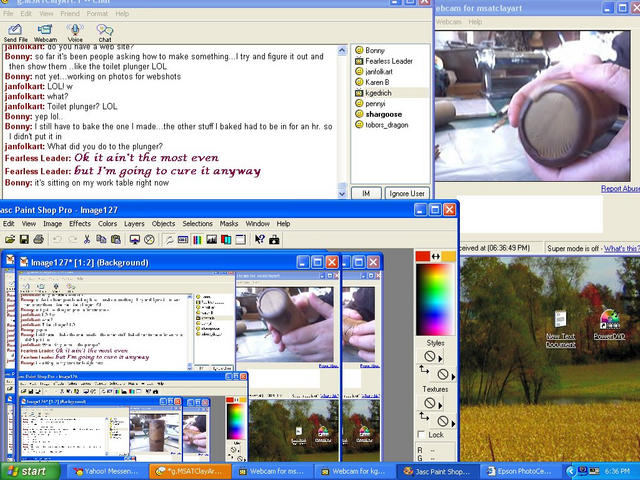Toggle the Histogram window button
The height and width of the screenshot is (480, 640).
pyautogui.click(x=211, y=240)
